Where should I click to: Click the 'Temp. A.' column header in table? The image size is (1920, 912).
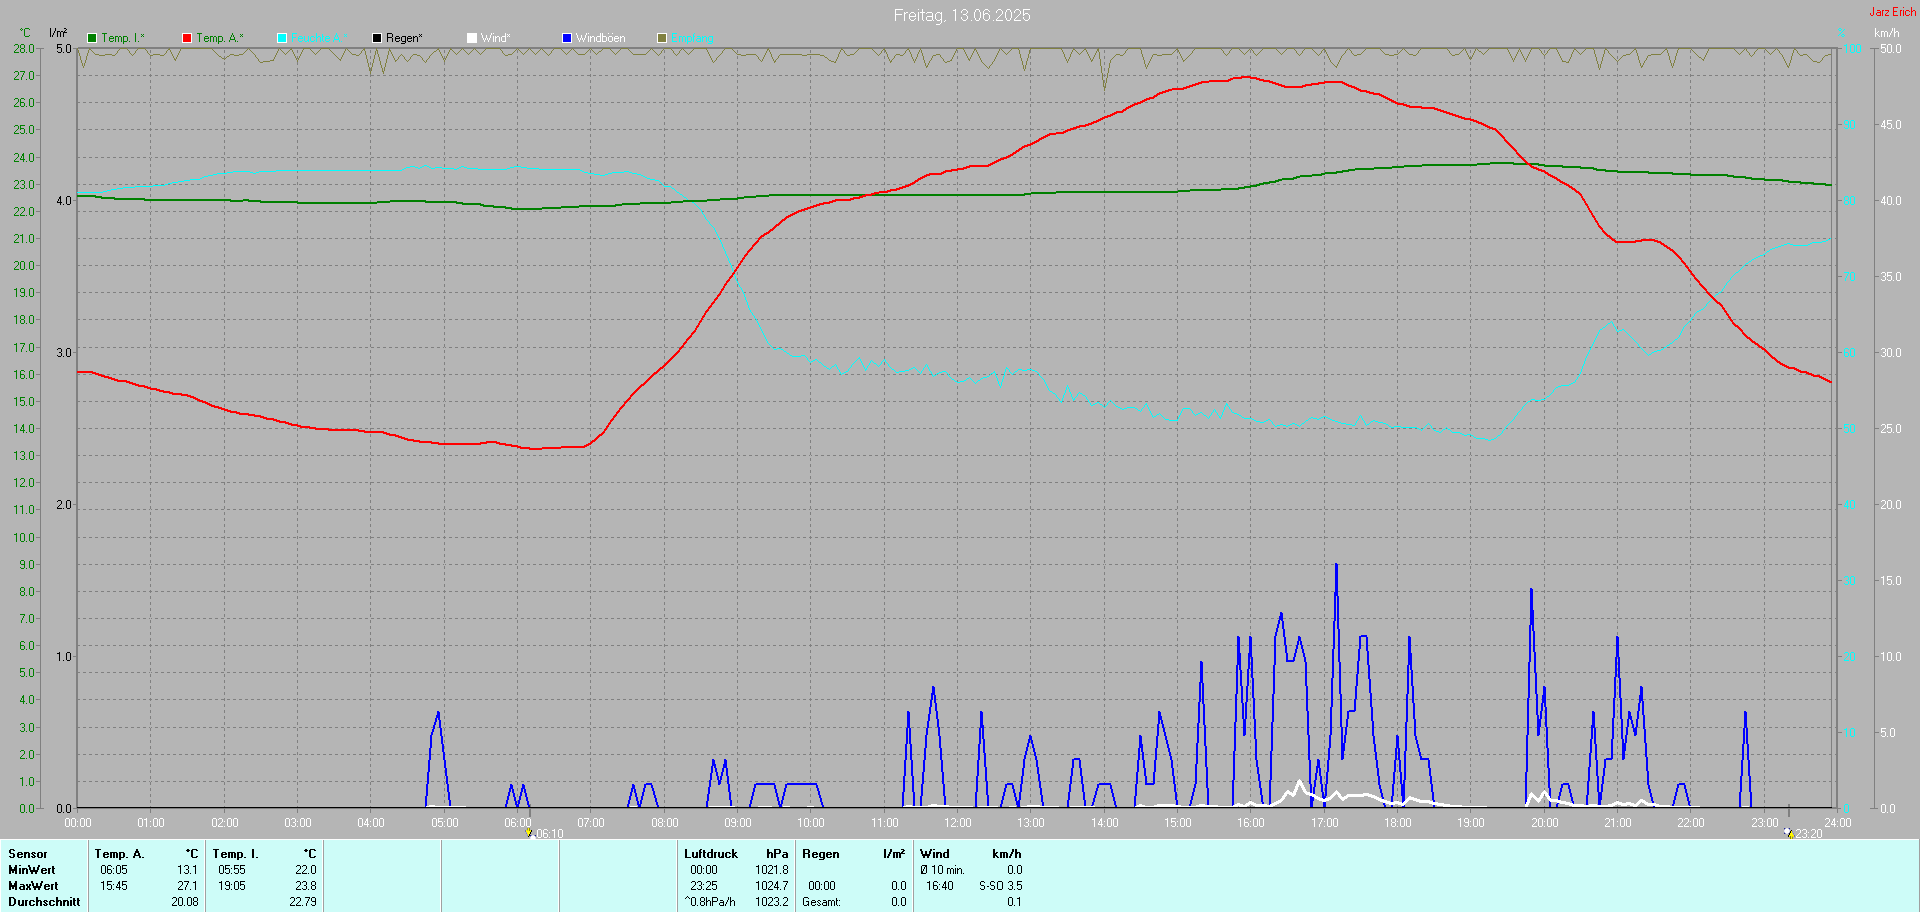point(119,854)
